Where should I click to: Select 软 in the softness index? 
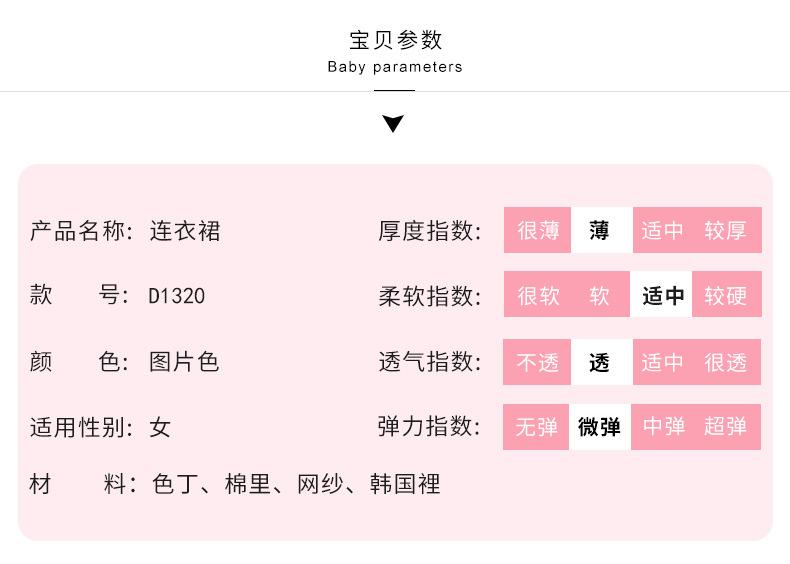[600, 296]
